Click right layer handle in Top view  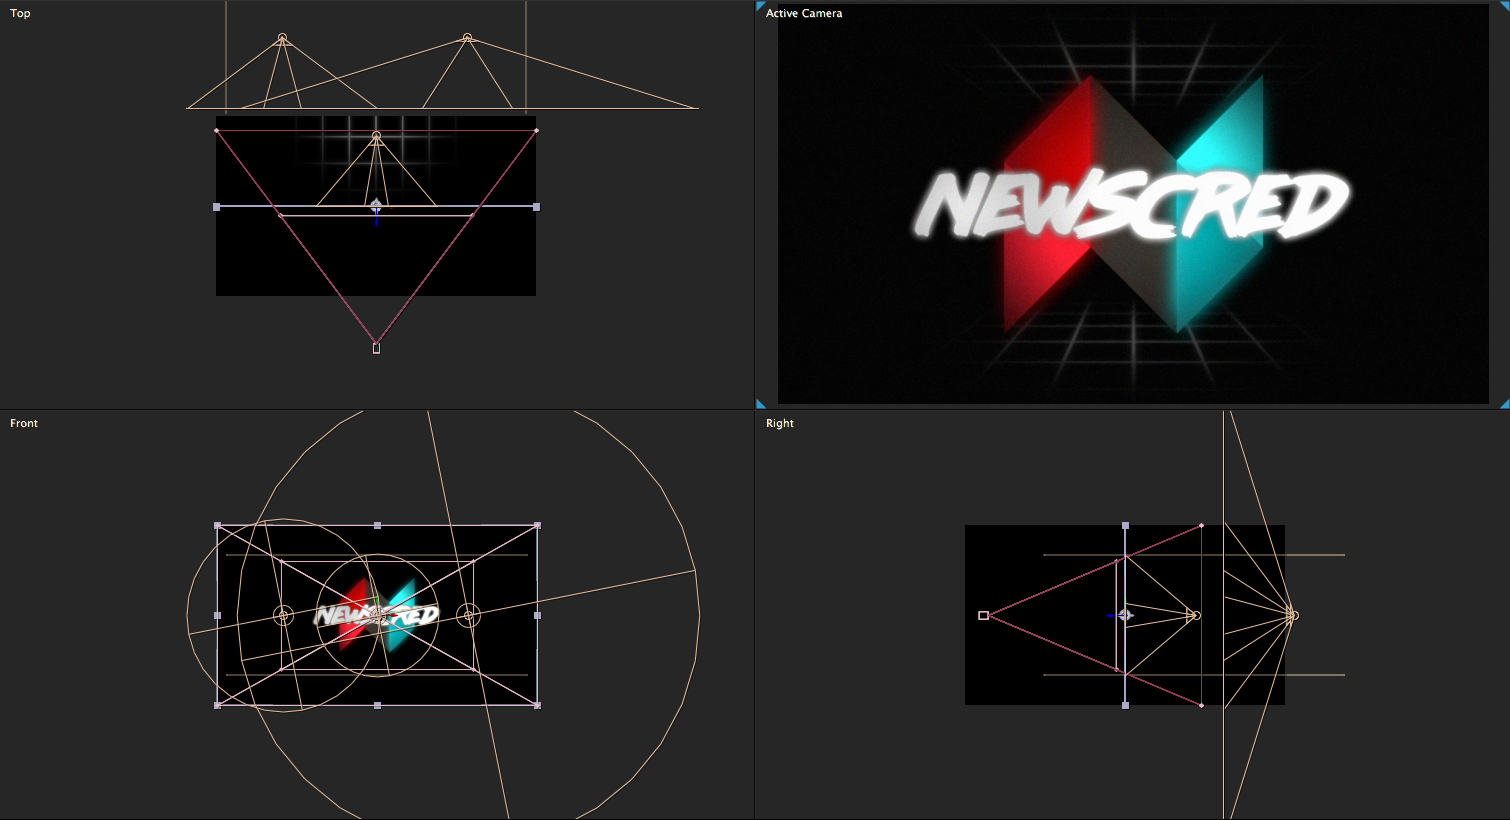pos(537,207)
